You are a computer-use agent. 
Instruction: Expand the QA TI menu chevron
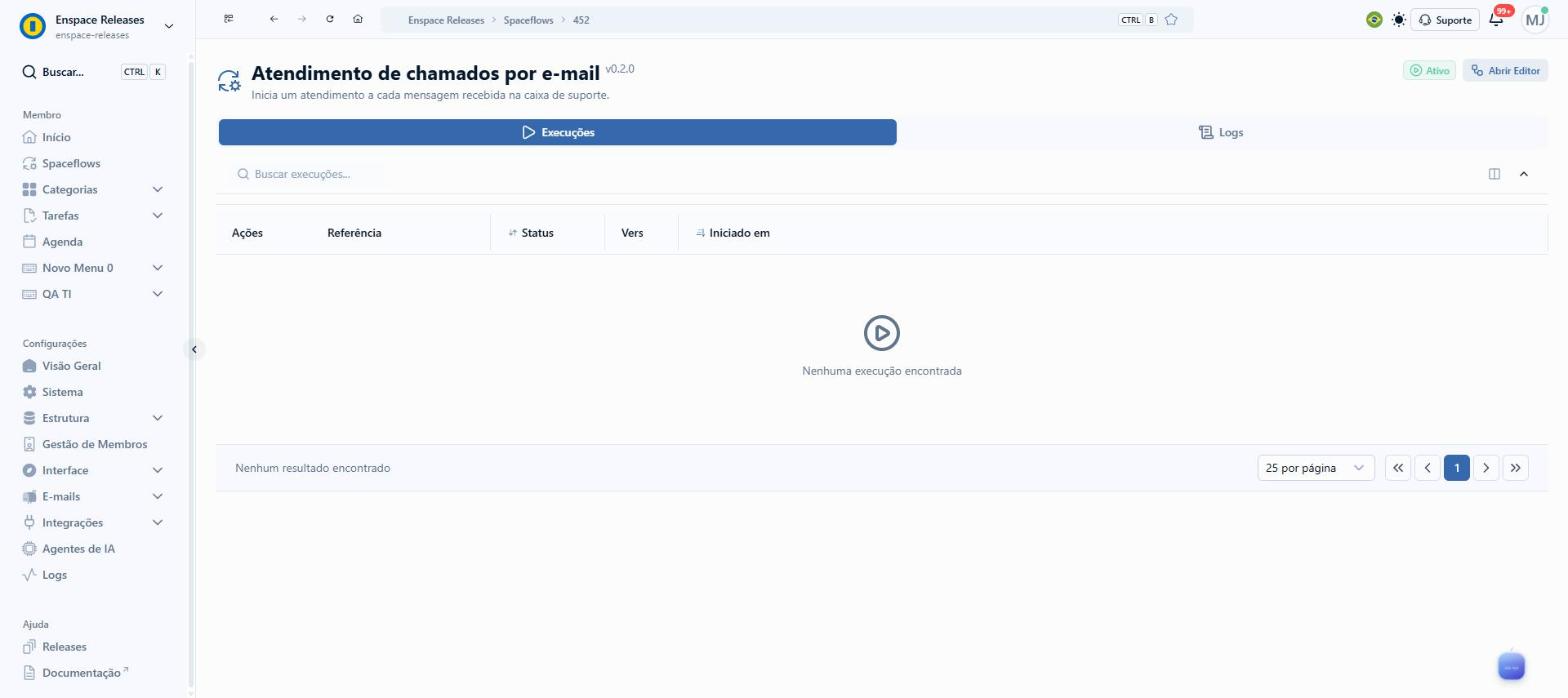pos(157,294)
